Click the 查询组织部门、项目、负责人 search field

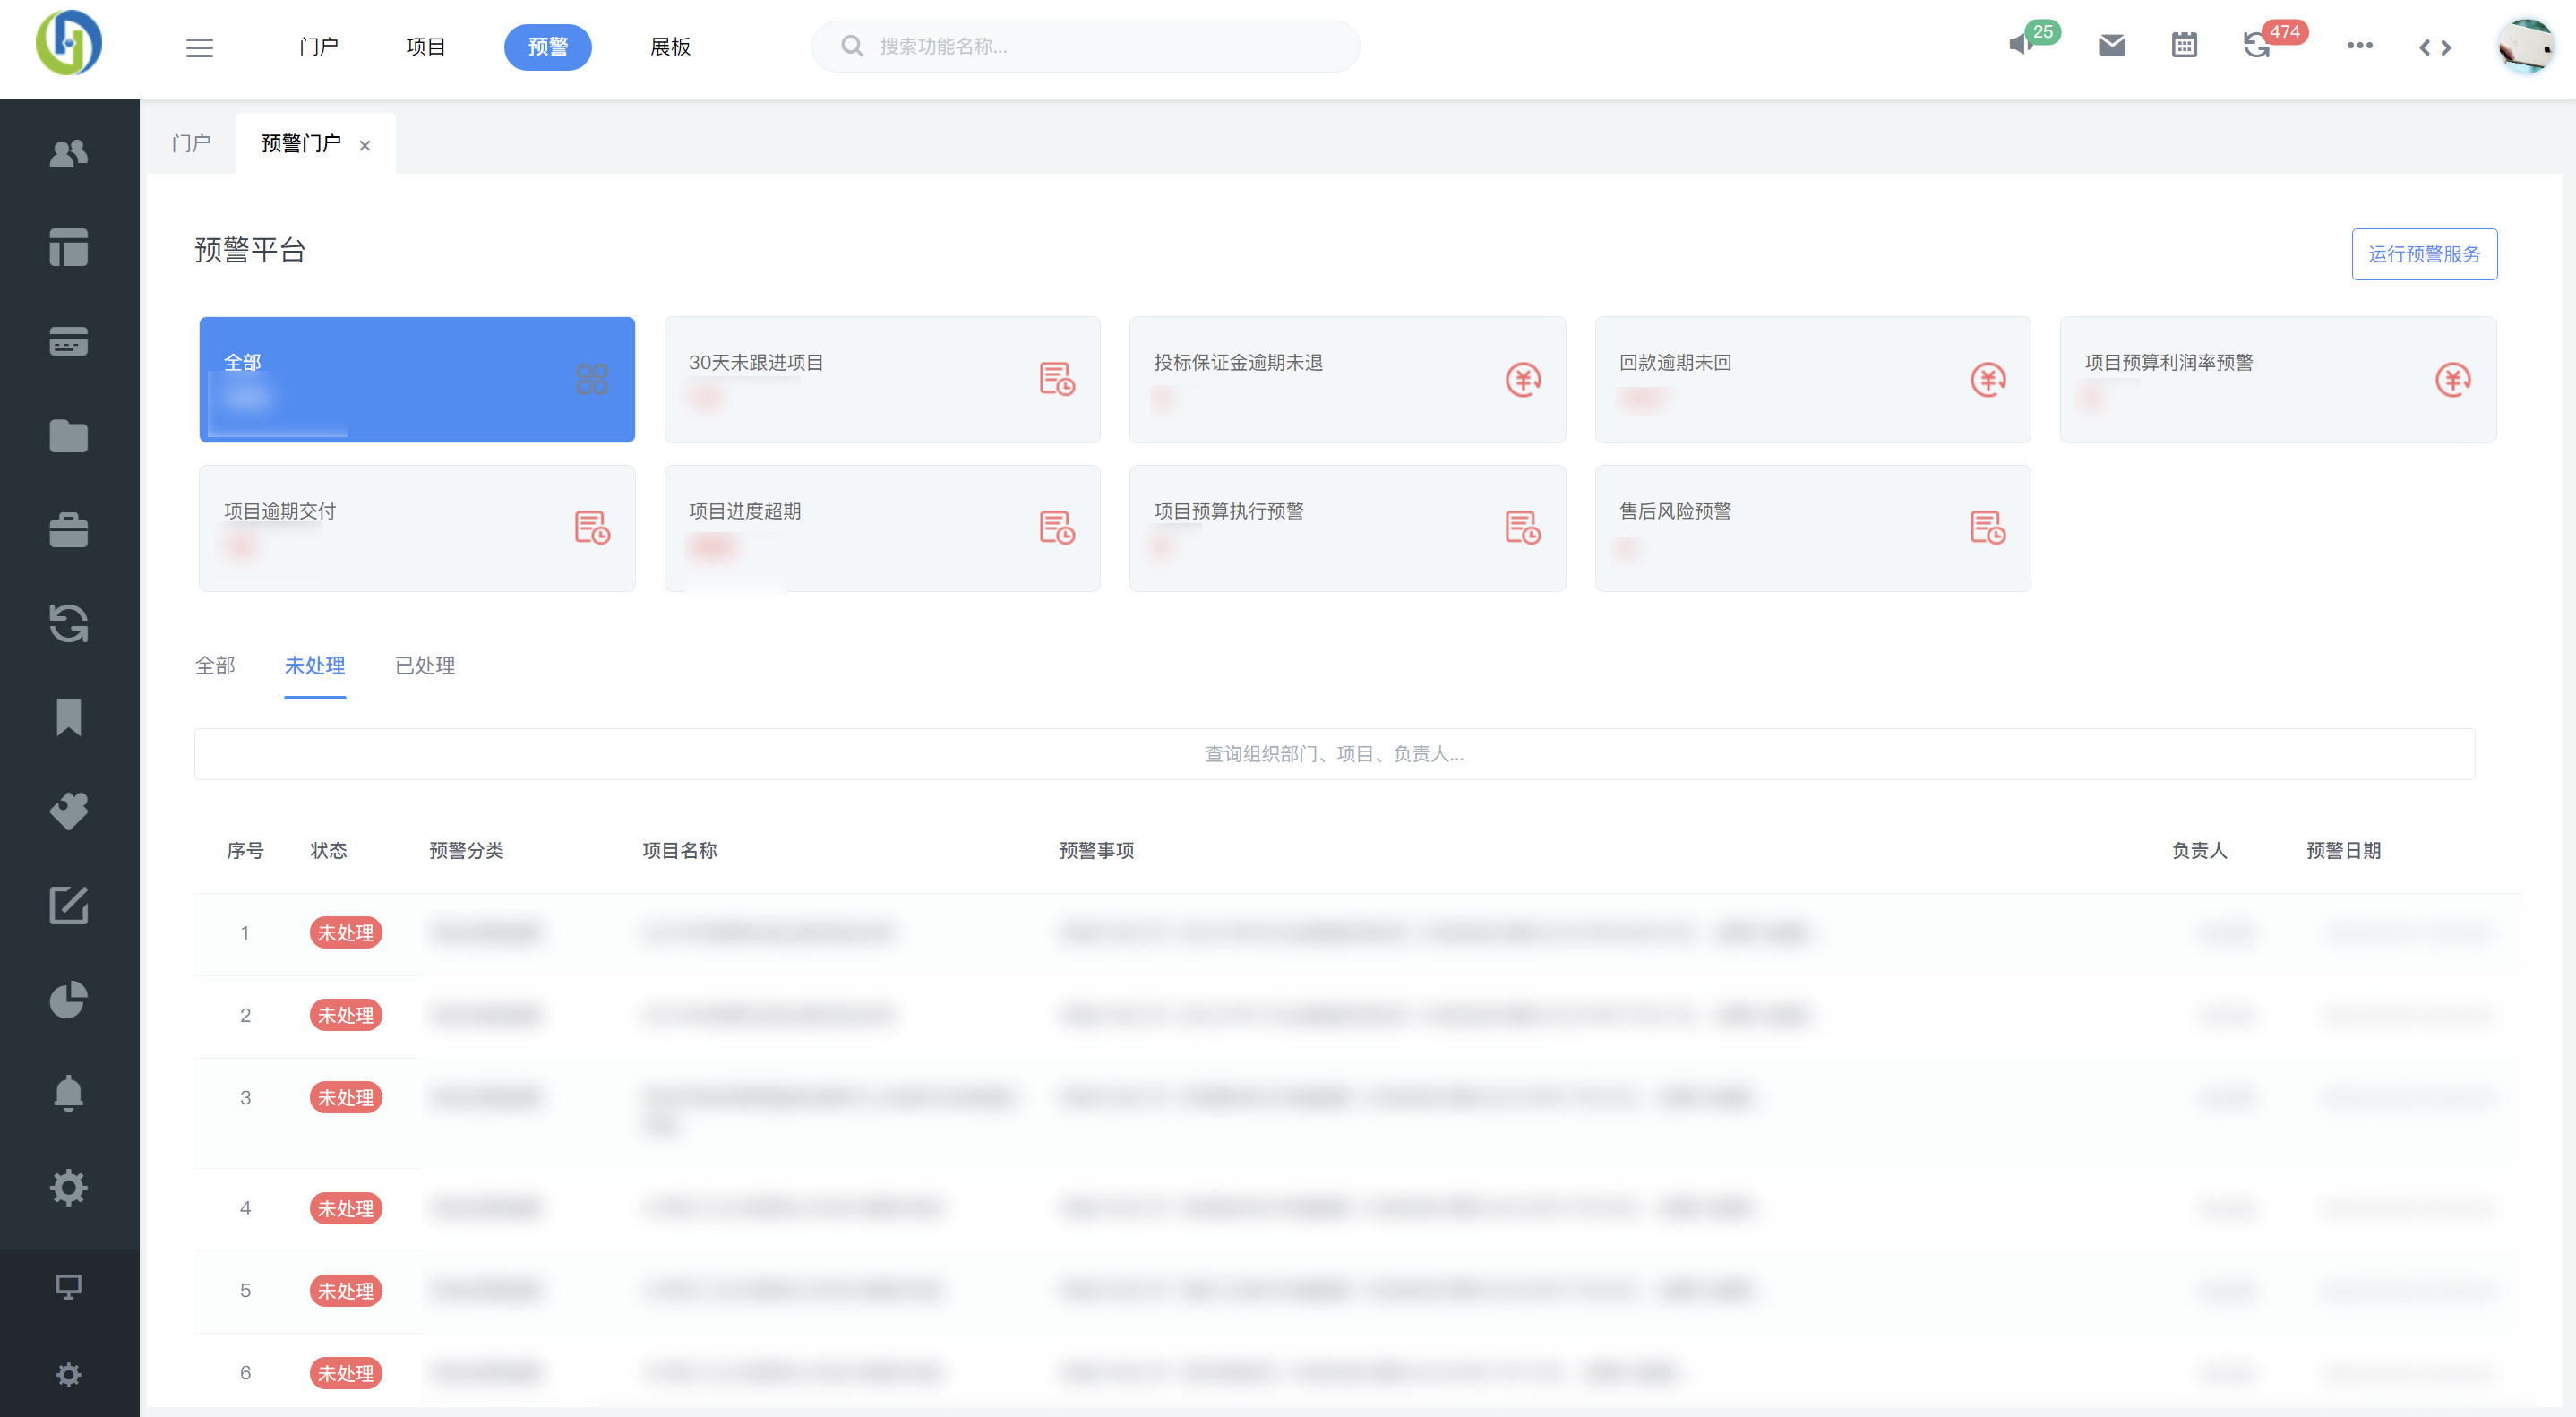[1334, 754]
